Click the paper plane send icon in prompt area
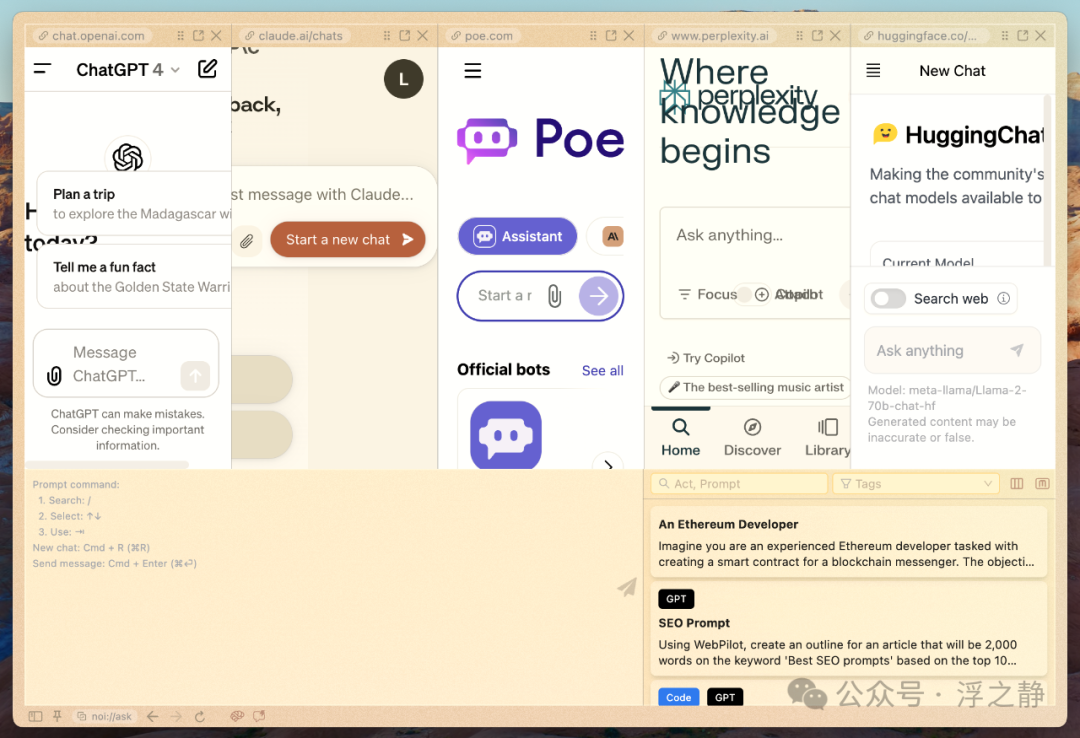The width and height of the screenshot is (1080, 738). [x=627, y=587]
